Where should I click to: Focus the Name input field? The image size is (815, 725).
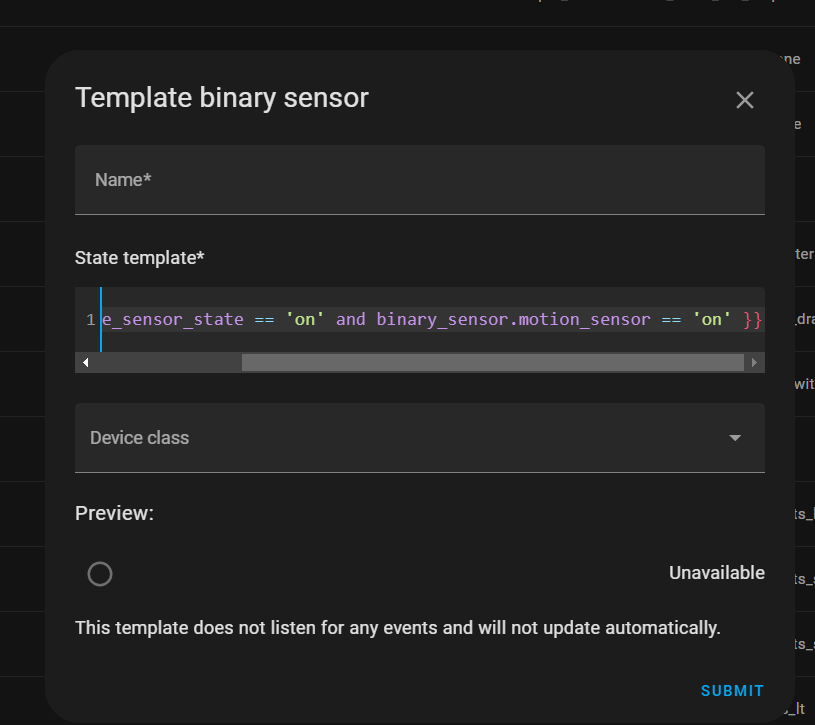coord(419,180)
